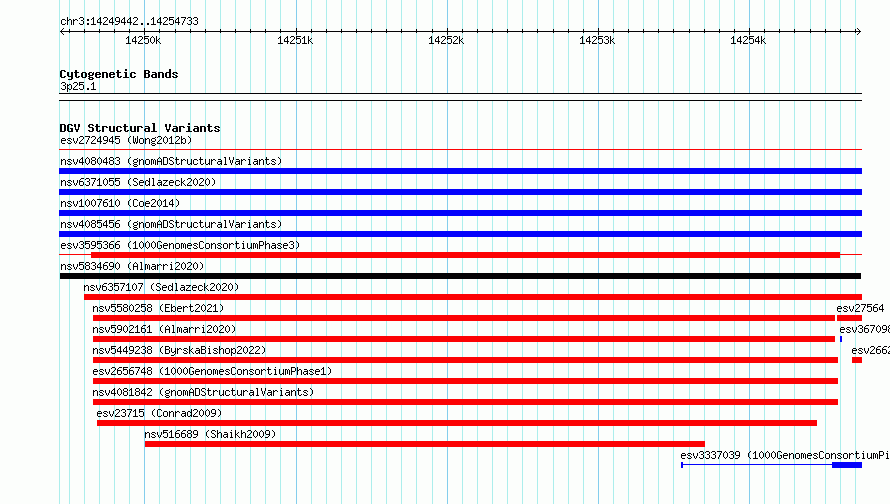Open the nsv5449238 (ByrskaBishop2022) label
The height and width of the screenshot is (504, 890).
point(179,350)
